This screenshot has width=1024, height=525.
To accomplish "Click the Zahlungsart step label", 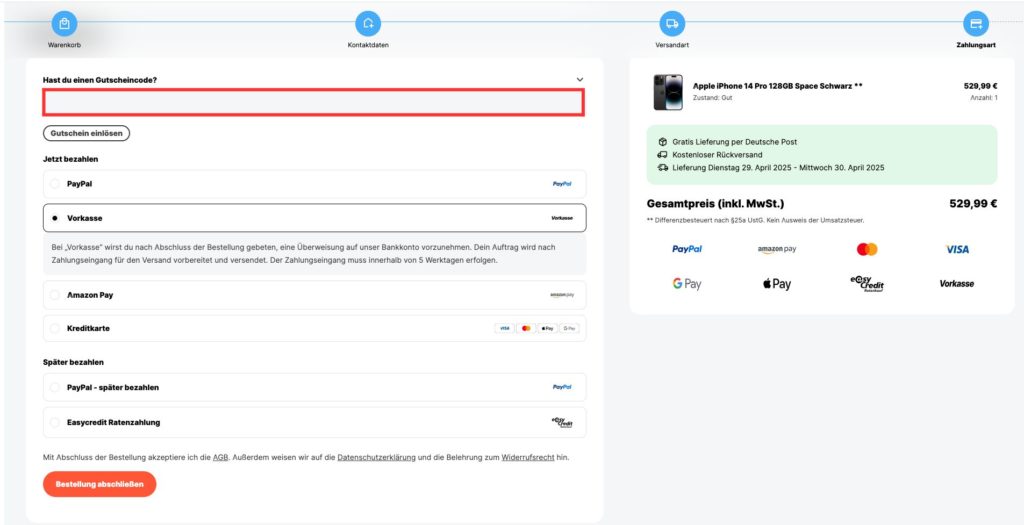I will click(x=976, y=45).
